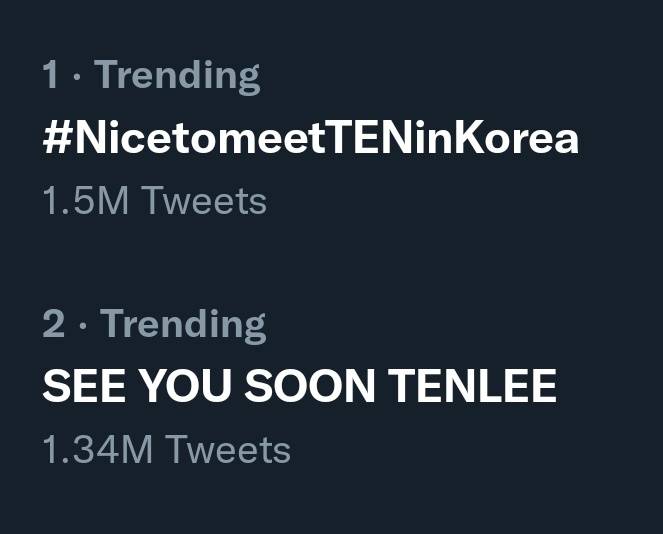Click the hash symbol of the top trend

point(55,138)
